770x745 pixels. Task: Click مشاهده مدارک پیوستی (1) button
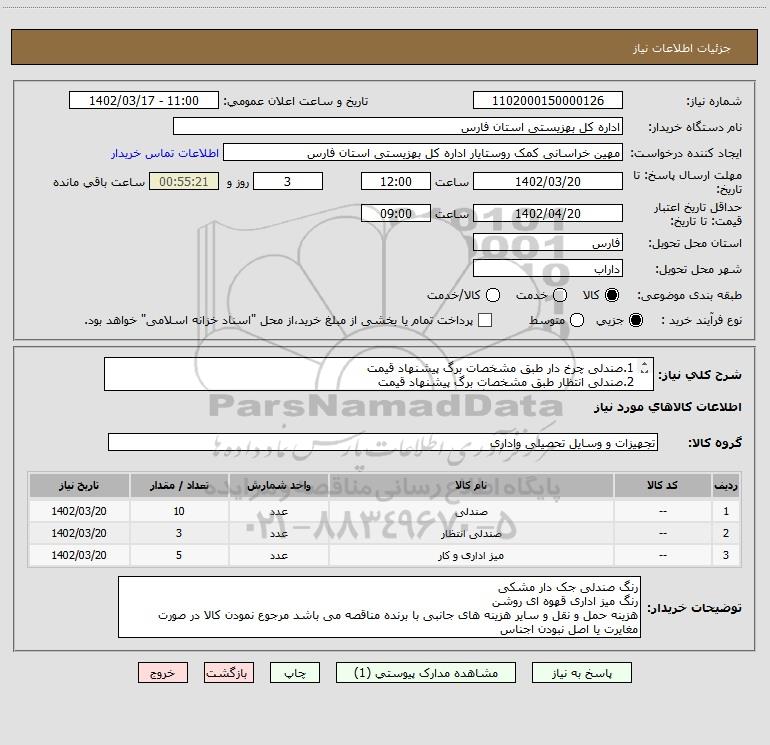click(x=426, y=673)
